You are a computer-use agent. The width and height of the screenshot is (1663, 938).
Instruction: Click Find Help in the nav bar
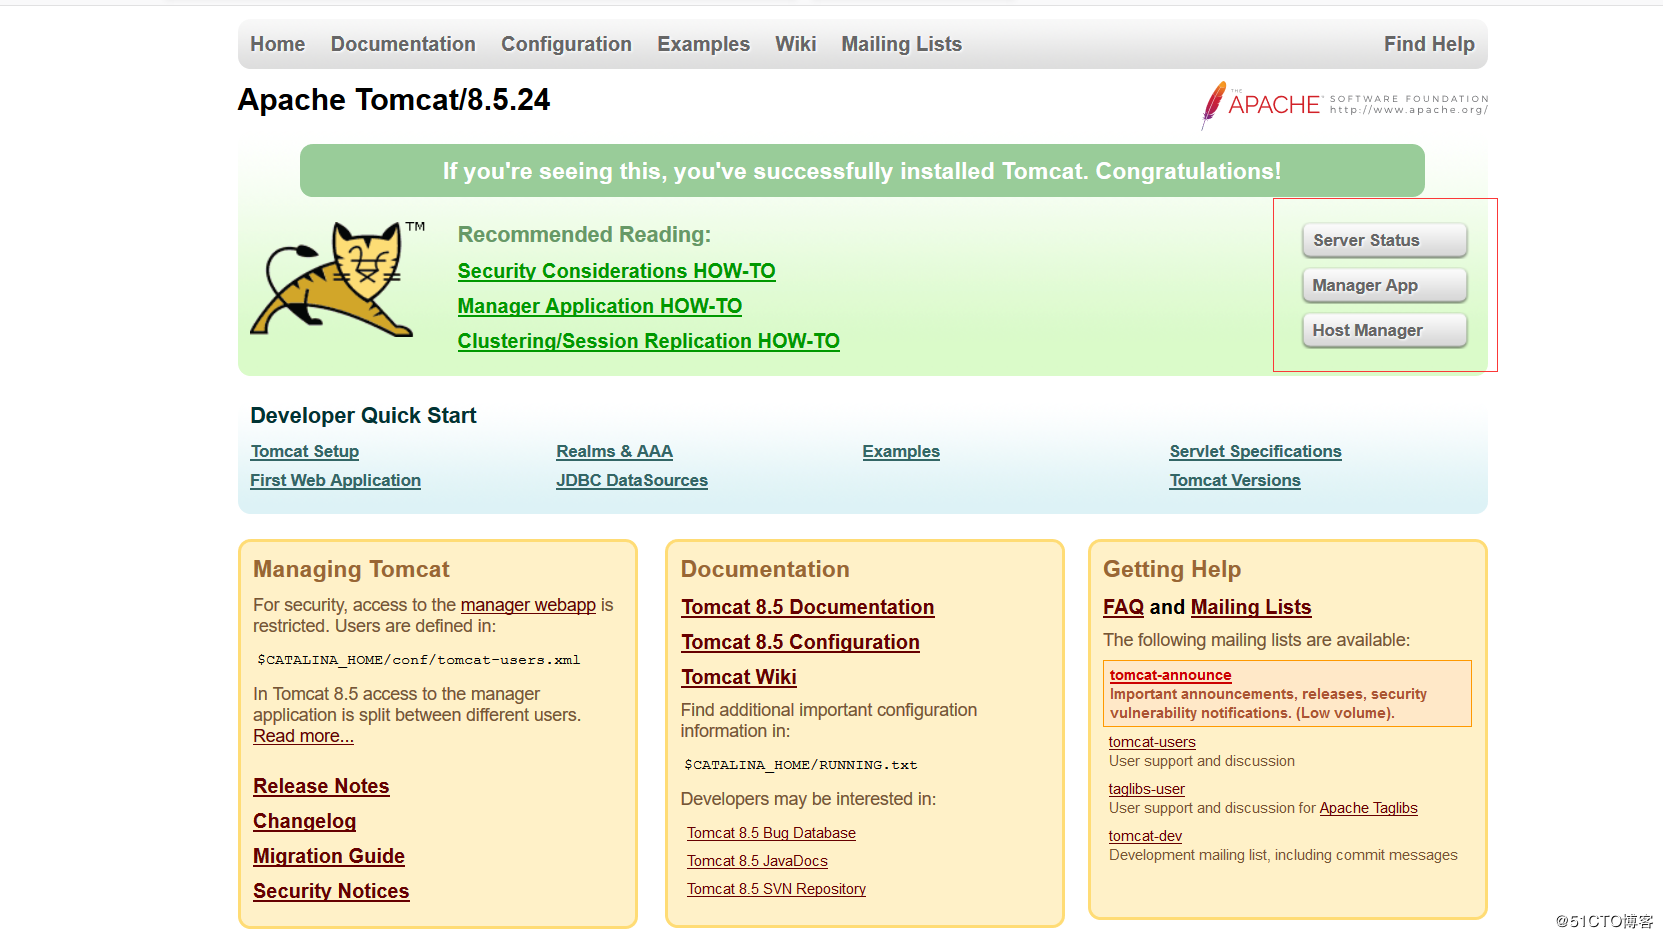1429,44
